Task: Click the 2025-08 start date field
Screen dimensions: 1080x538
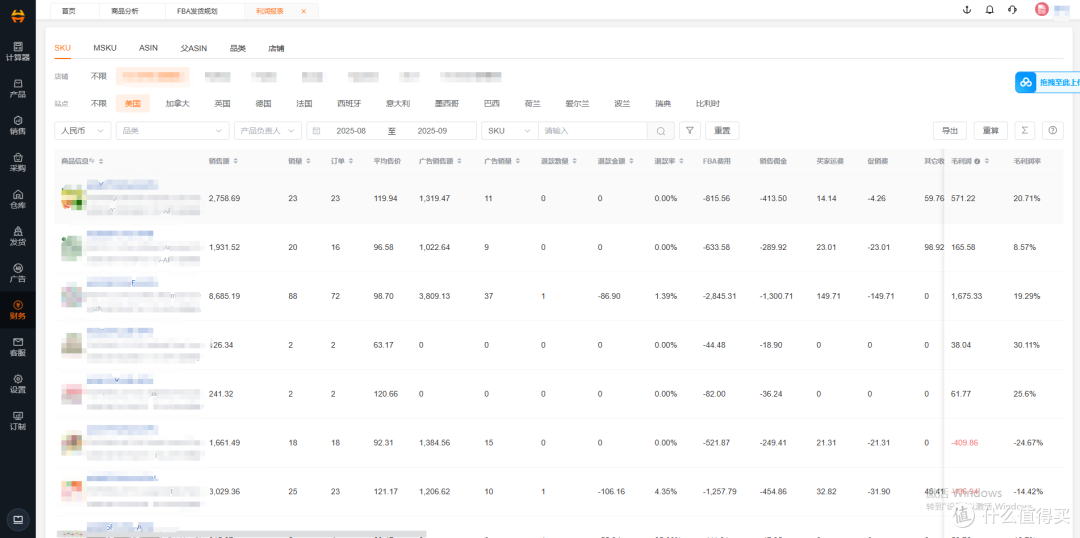Action: tap(351, 131)
